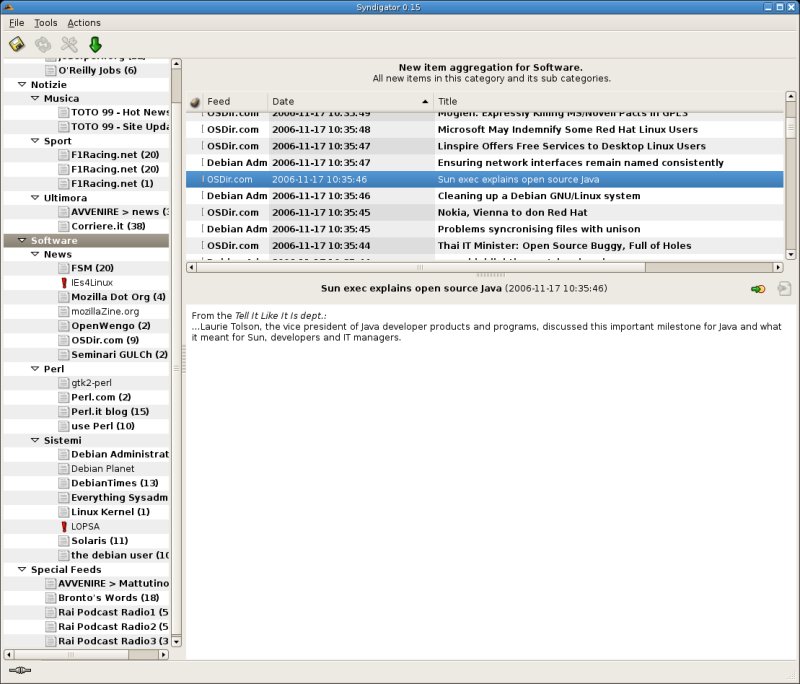This screenshot has width=800, height=684.
Task: Select the F1Racing.net (1) feed
Action: (112, 184)
